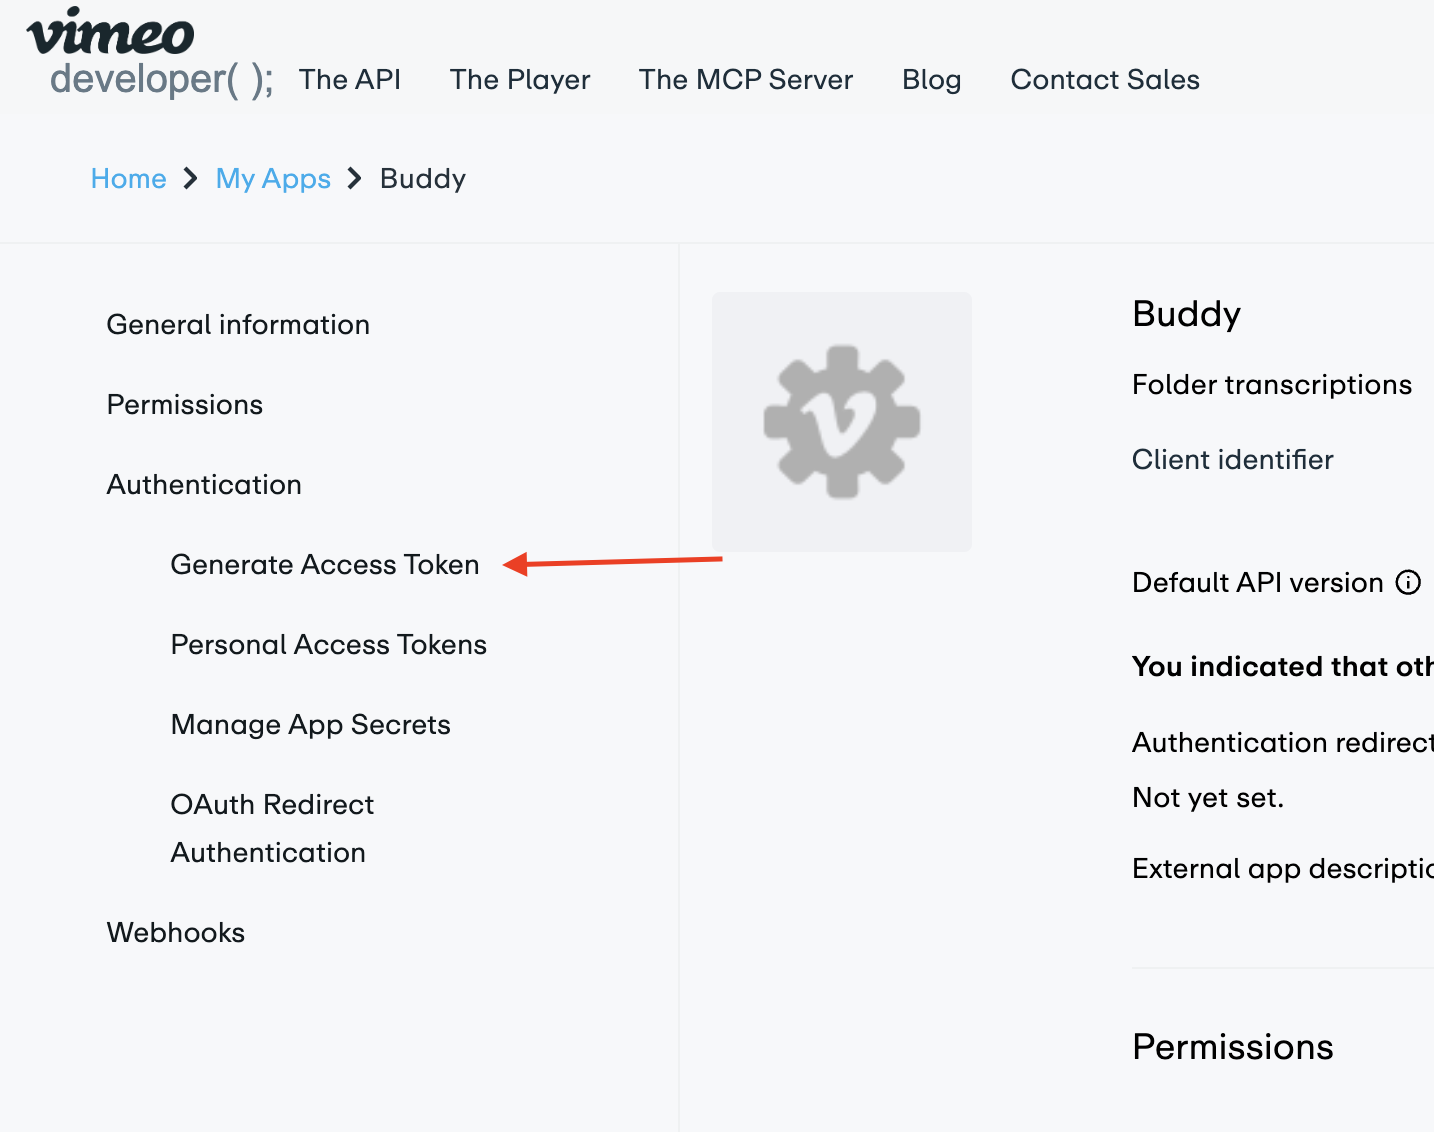Click the Default API version info icon
This screenshot has height=1132, width=1434.
click(x=1408, y=583)
